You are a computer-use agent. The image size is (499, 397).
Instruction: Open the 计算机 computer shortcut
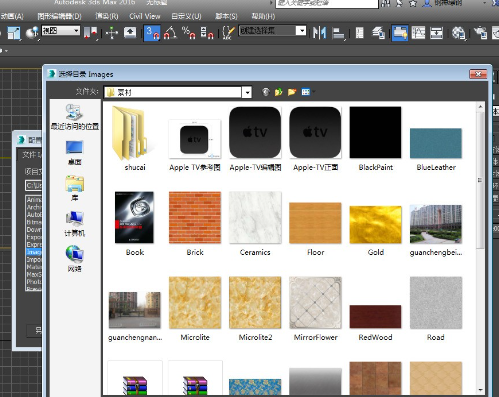[x=75, y=224]
